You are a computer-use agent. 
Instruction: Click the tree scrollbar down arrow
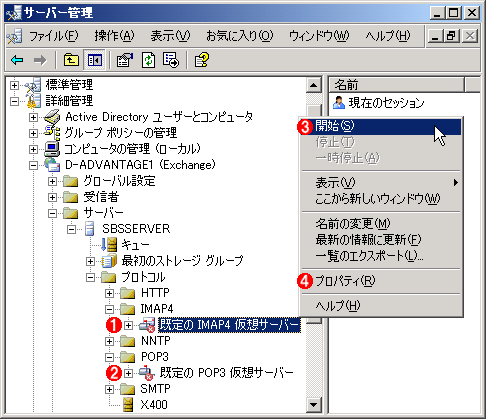click(x=314, y=405)
